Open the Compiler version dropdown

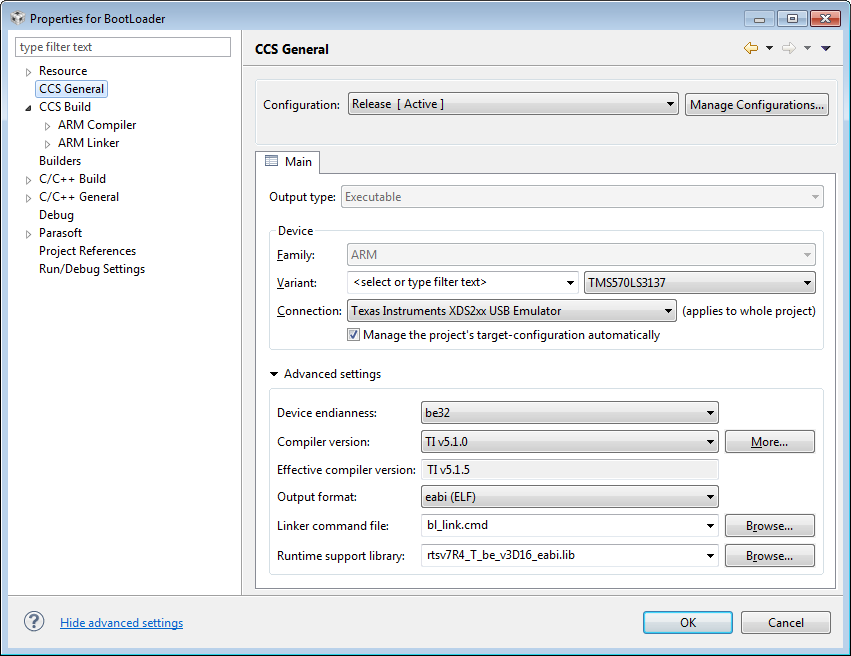(x=569, y=442)
